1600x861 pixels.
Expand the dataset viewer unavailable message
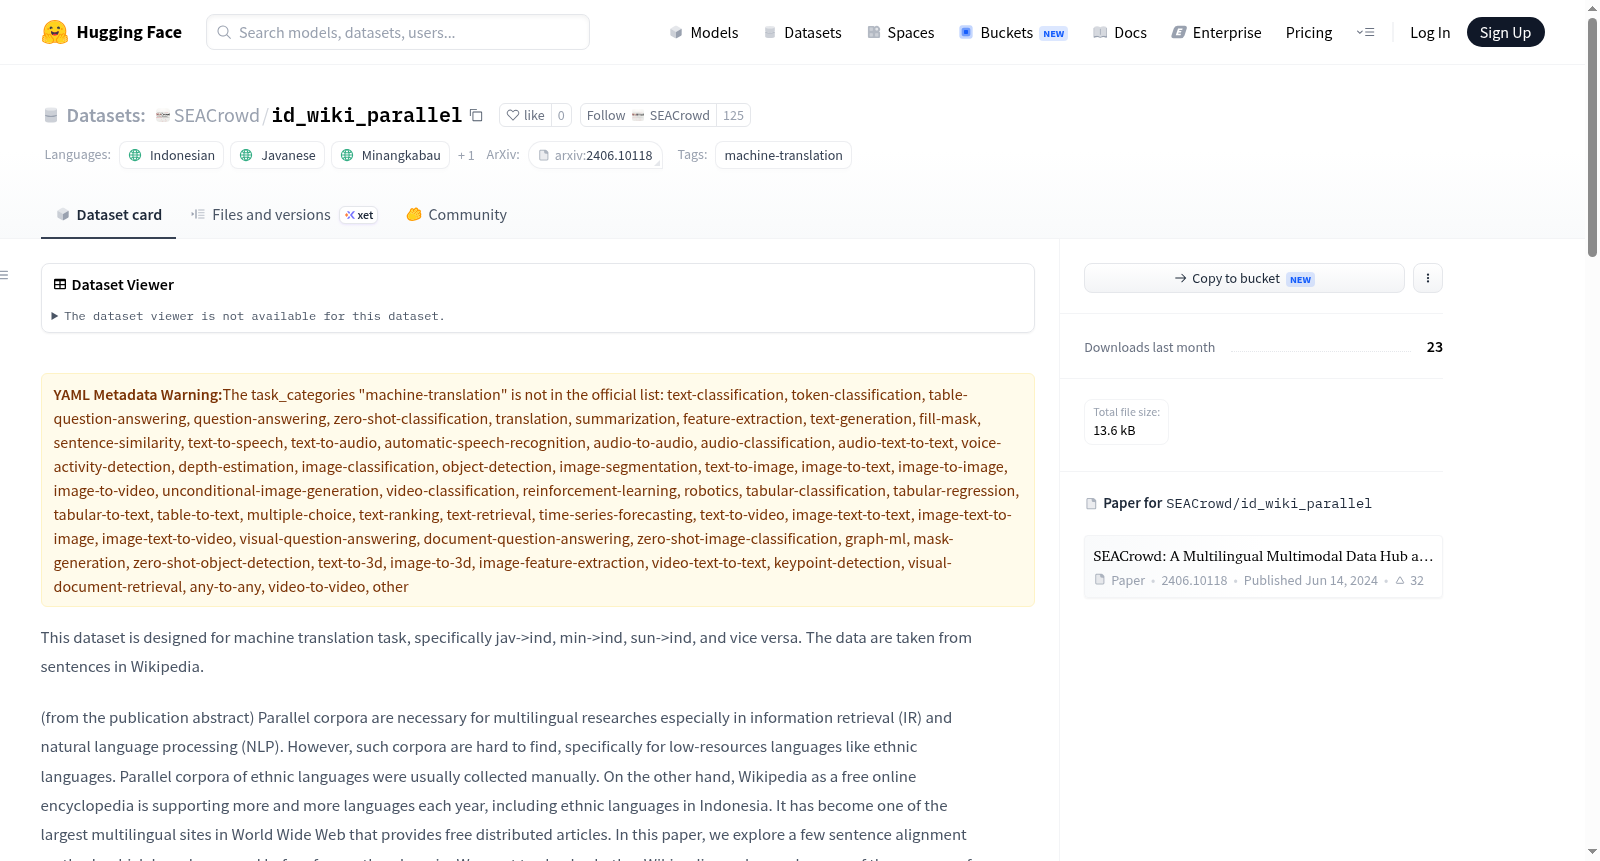point(248,316)
